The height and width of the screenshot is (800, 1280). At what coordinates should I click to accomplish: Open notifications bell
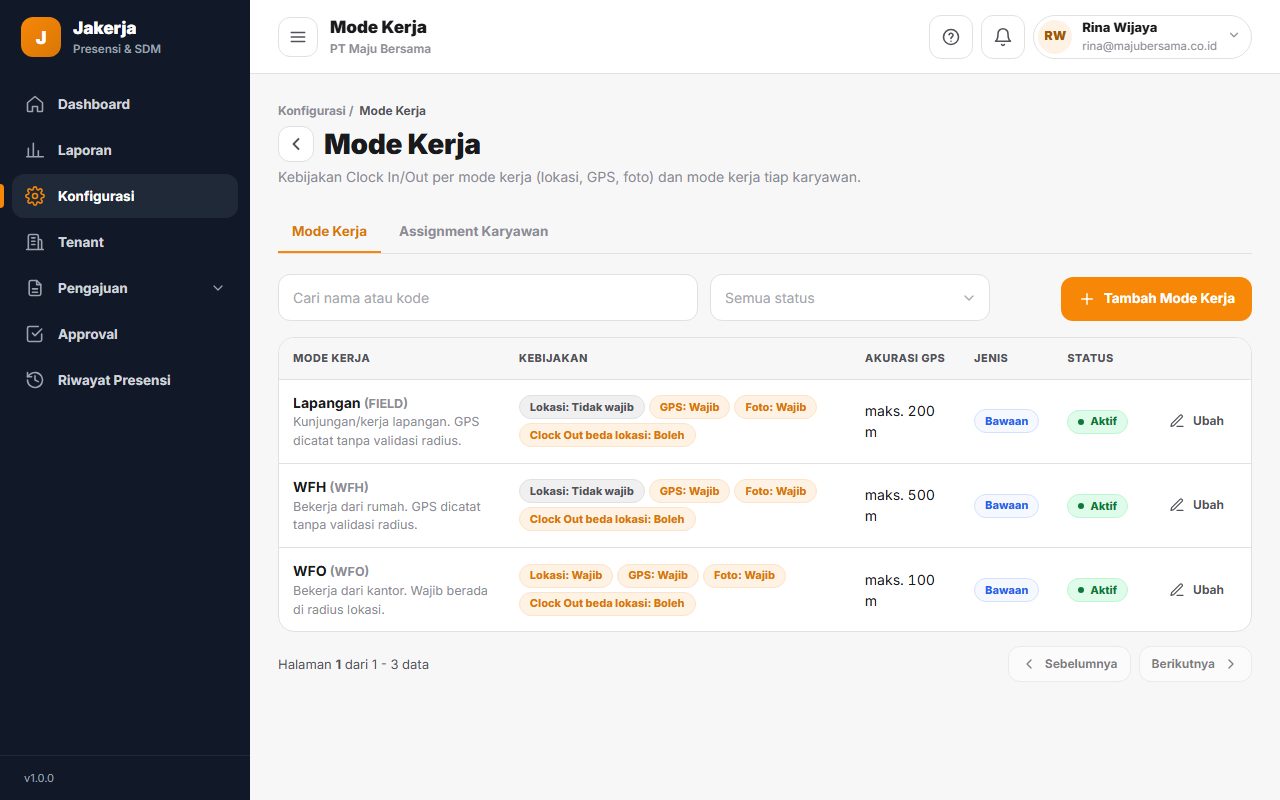[x=1003, y=37]
